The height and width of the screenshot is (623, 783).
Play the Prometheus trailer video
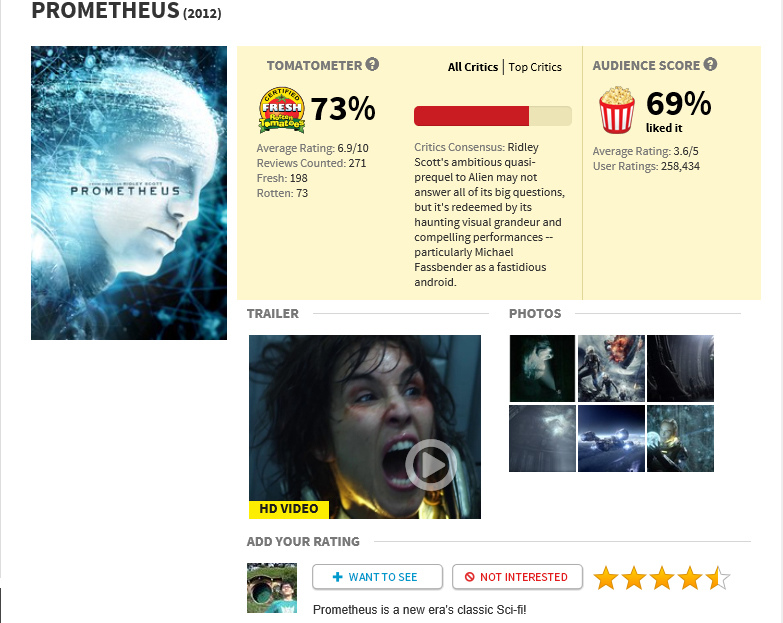point(430,465)
